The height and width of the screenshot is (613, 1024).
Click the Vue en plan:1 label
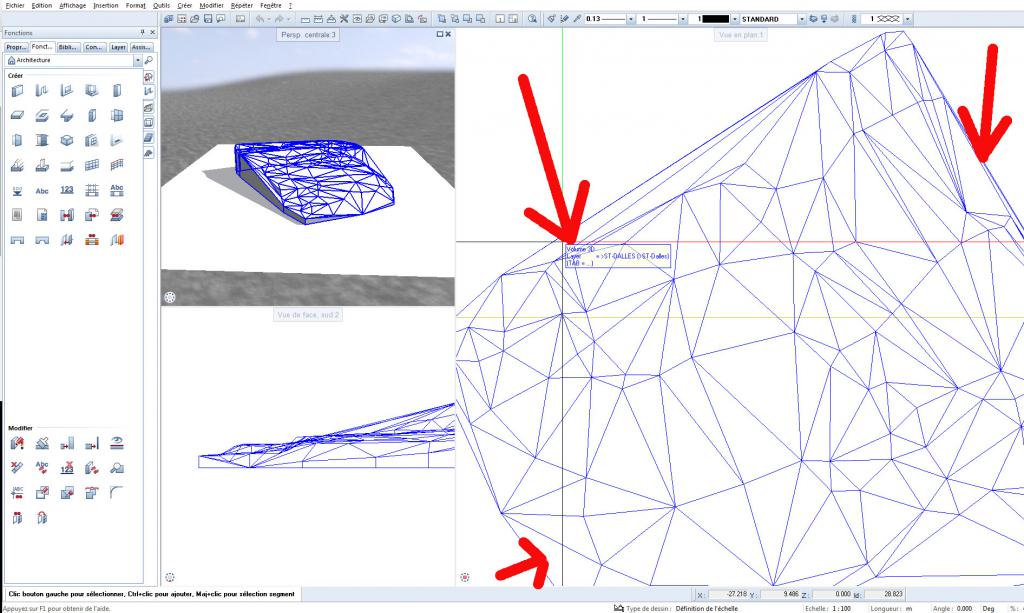741,35
